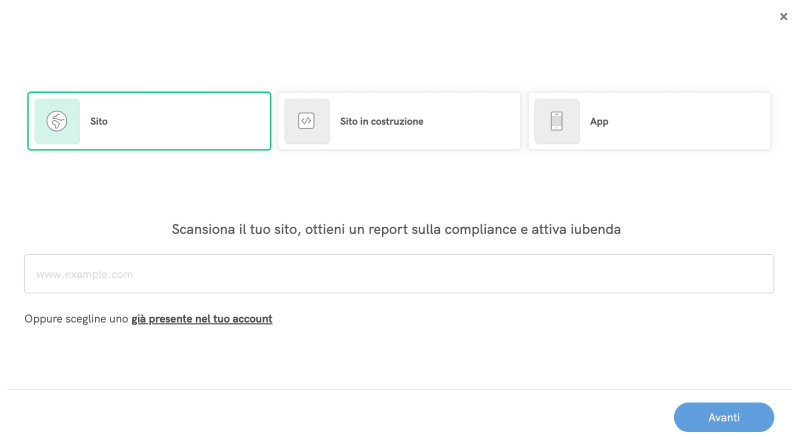Click the code brackets icon for Sito in costruzione
The image size is (800, 438).
click(307, 121)
